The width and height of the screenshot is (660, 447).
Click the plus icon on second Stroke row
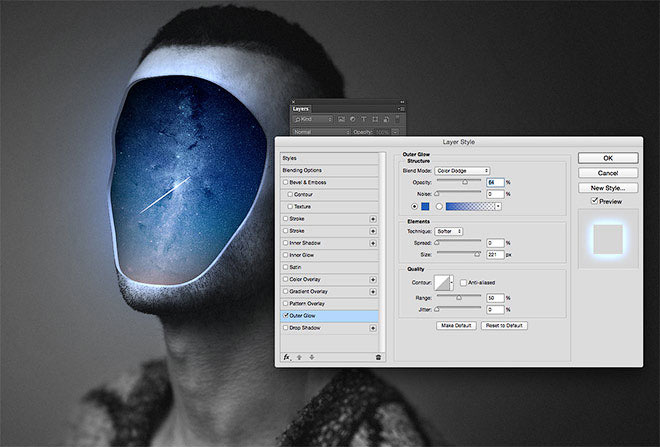pos(373,231)
